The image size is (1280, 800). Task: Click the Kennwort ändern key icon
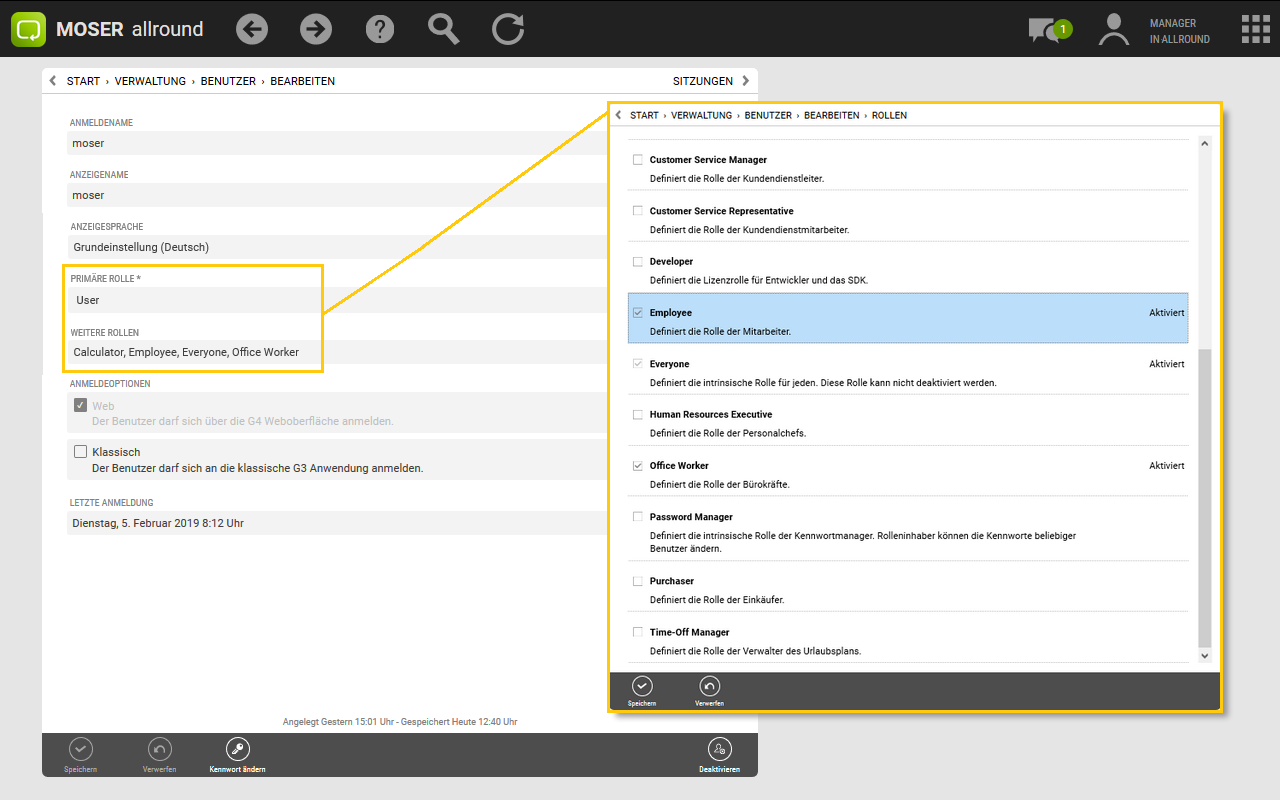click(x=237, y=749)
